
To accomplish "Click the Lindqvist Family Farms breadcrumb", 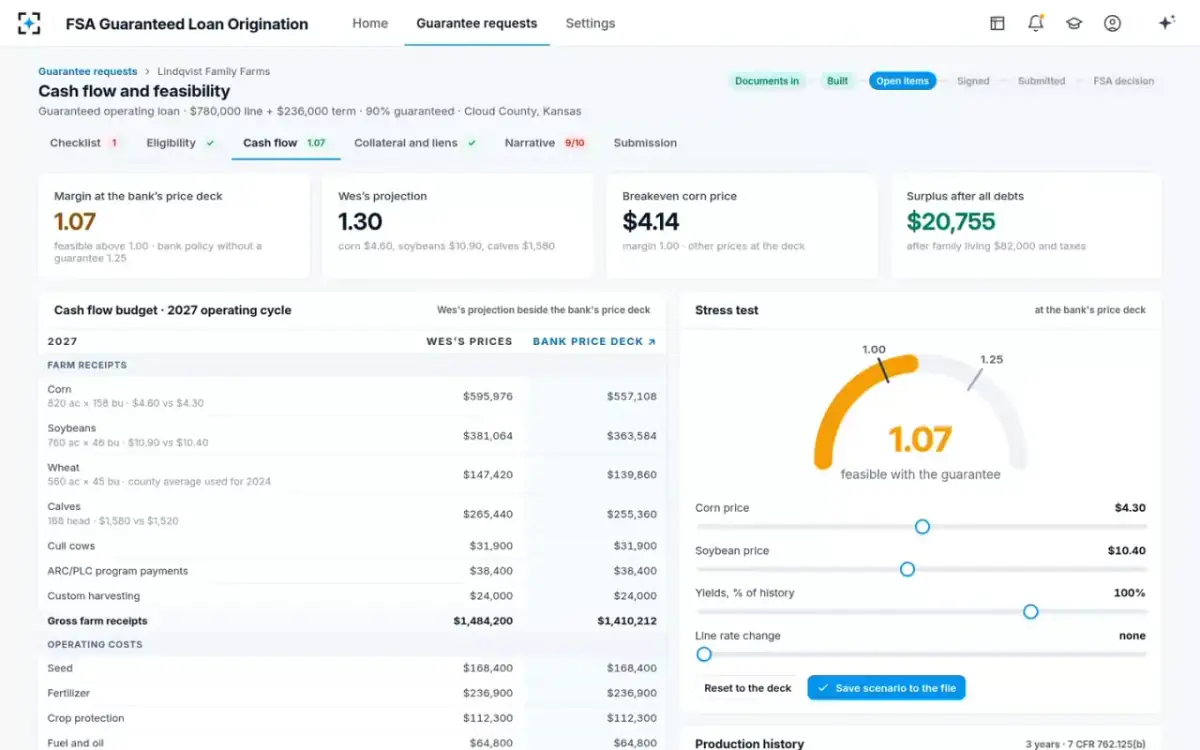I will click(x=213, y=72).
